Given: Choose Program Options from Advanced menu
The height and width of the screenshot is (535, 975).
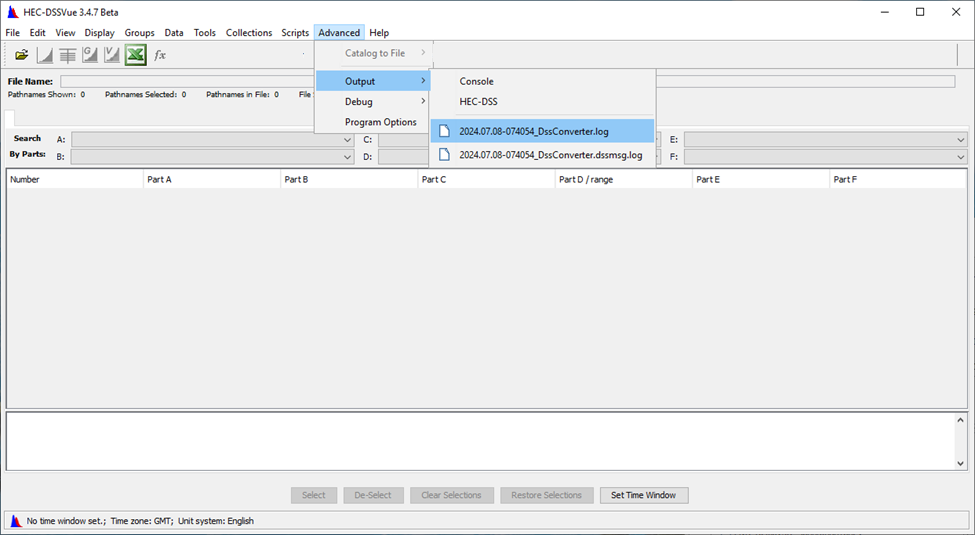Looking at the screenshot, I should (372, 122).
